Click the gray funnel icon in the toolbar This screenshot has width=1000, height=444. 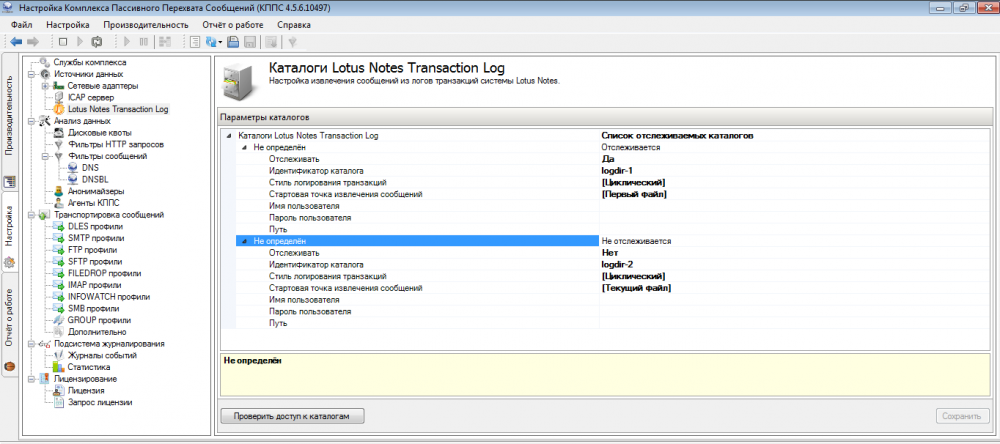(293, 41)
